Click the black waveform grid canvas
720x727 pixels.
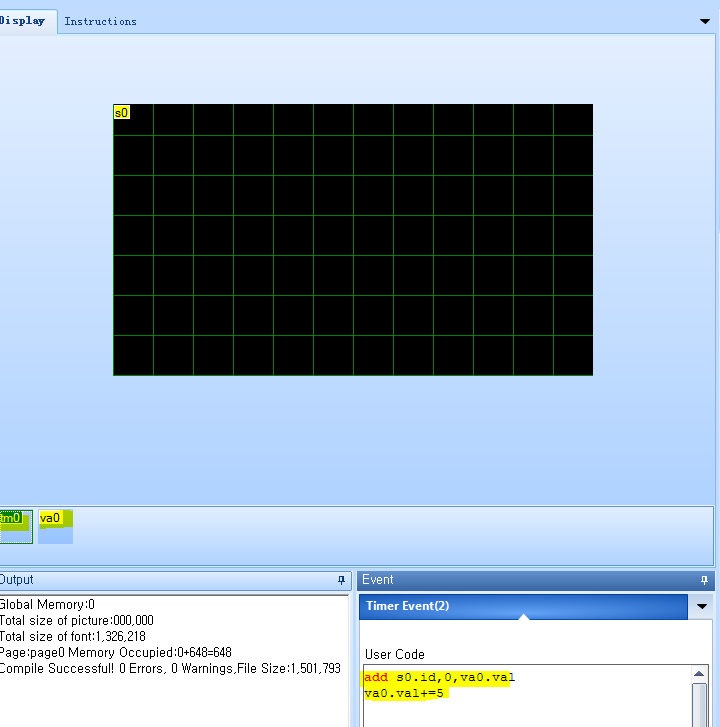click(x=353, y=240)
